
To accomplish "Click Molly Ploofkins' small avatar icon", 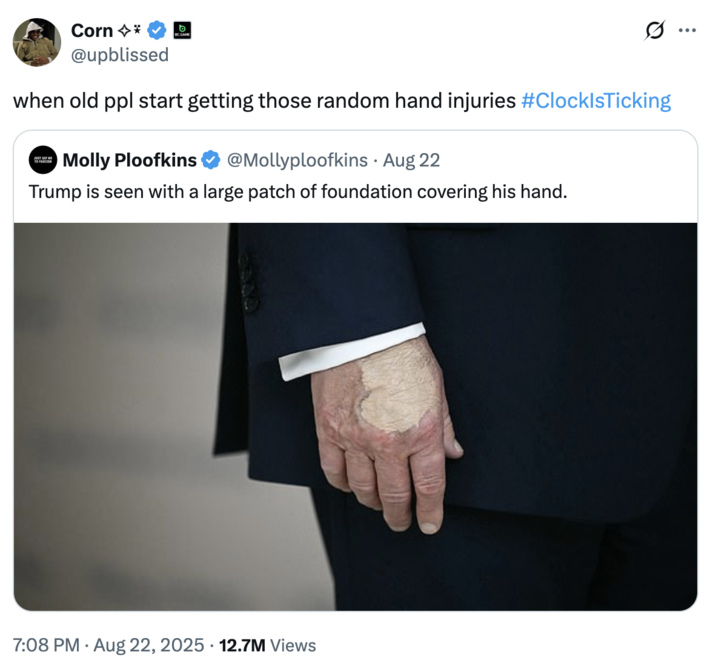I will (x=43, y=160).
